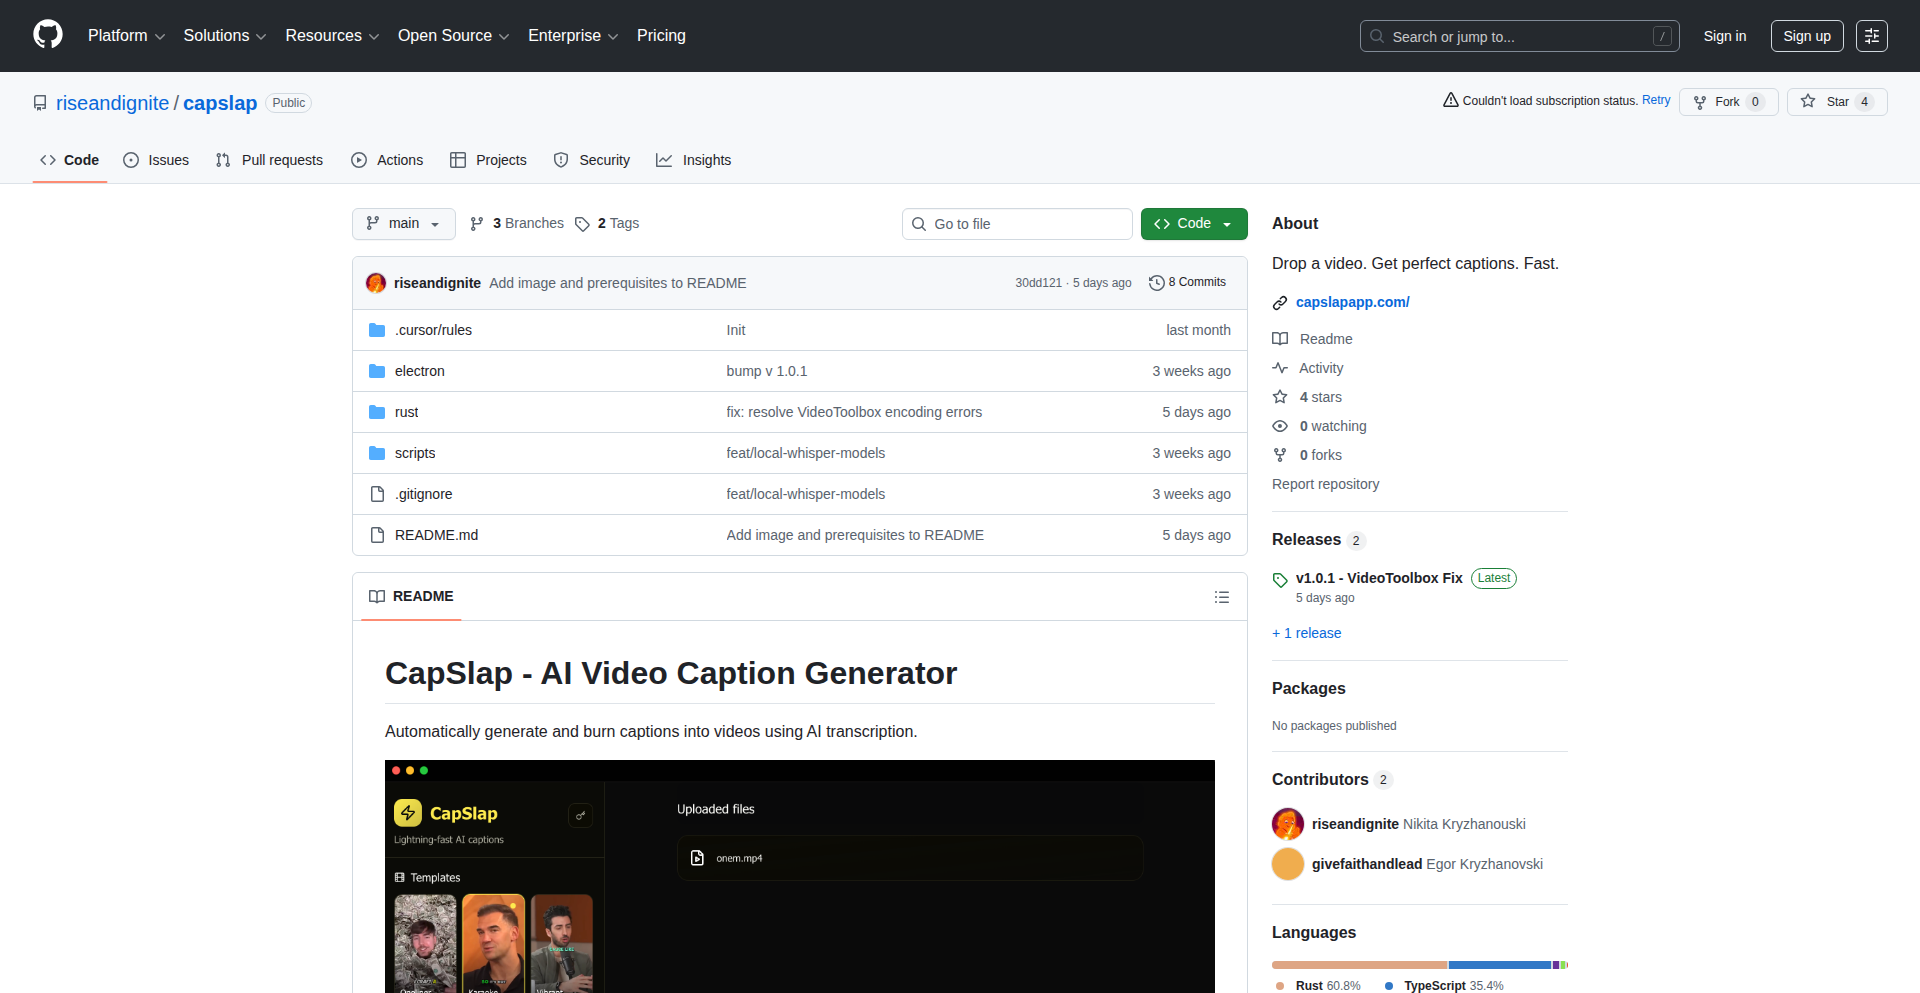Open the README outline icon
The height and width of the screenshot is (993, 1920).
(1221, 597)
